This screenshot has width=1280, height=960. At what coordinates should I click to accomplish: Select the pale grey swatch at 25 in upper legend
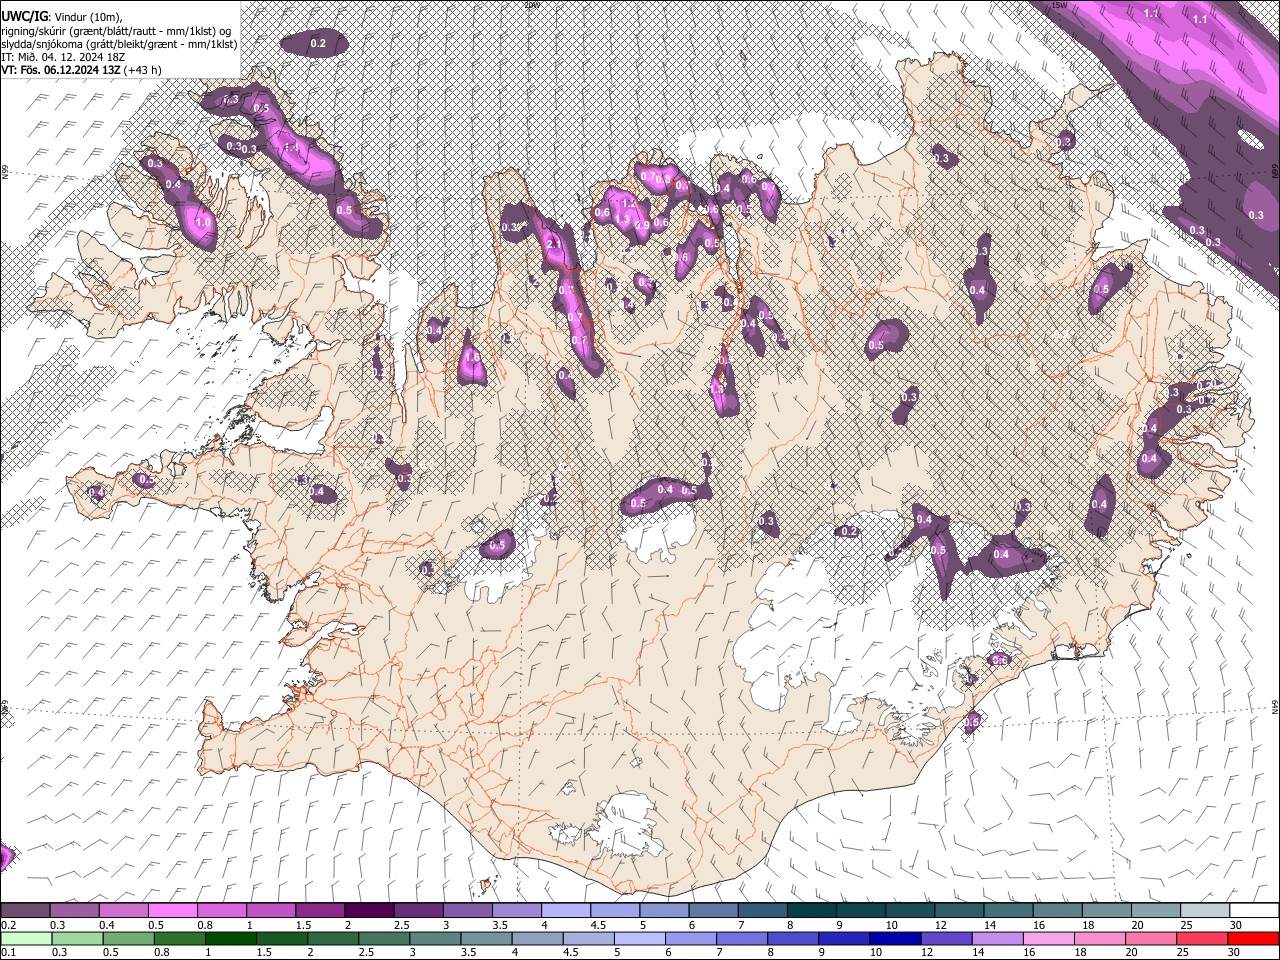point(1205,911)
